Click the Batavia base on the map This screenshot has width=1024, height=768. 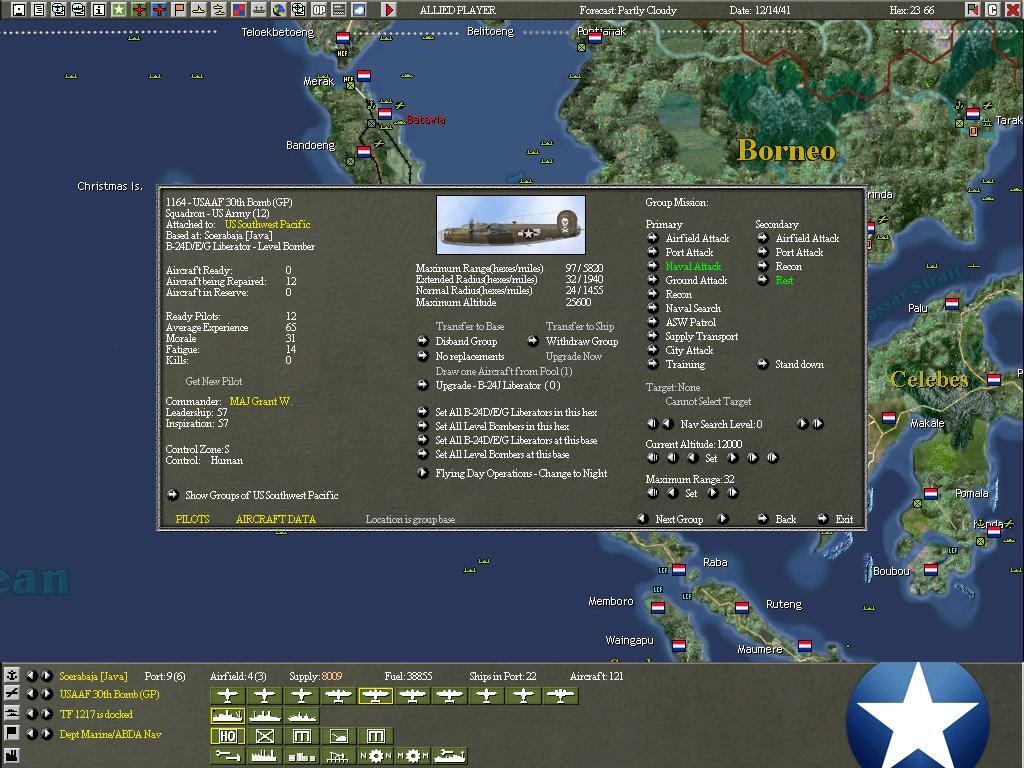(385, 115)
